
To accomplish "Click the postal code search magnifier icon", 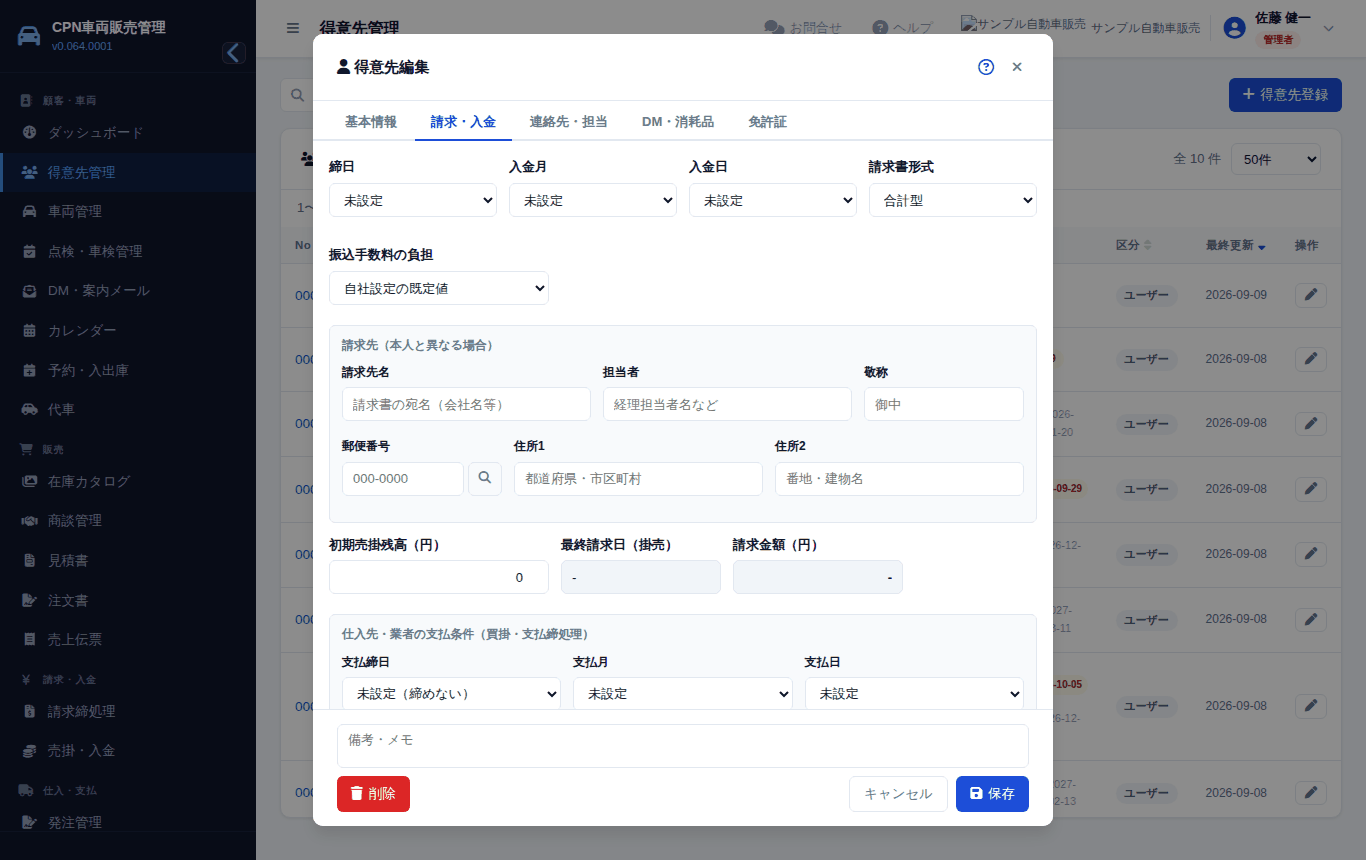I will click(485, 479).
